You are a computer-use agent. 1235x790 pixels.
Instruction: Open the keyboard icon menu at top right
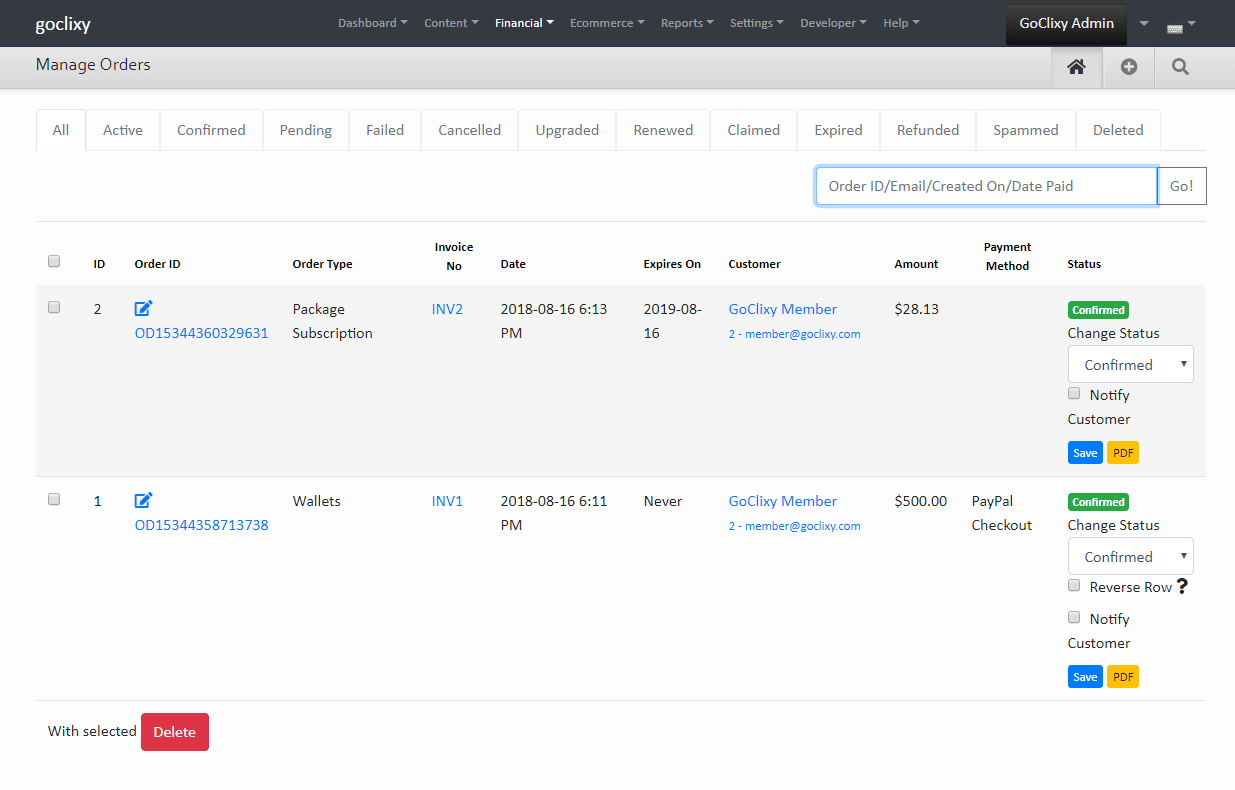1181,25
